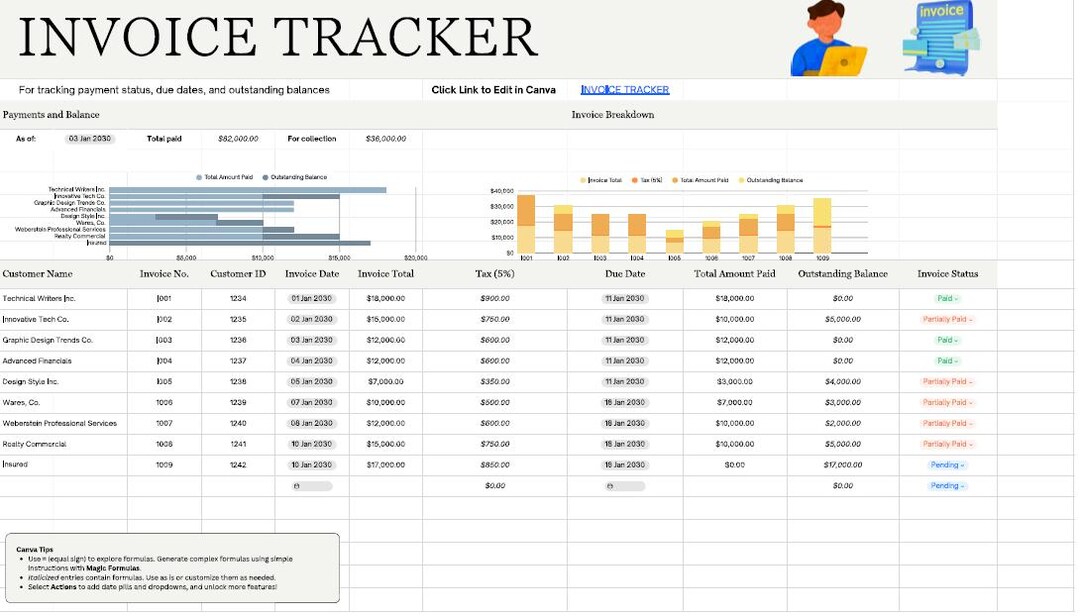Click the blue invoice document illustration
Image resolution: width=1080 pixels, height=616 pixels.
(x=942, y=38)
